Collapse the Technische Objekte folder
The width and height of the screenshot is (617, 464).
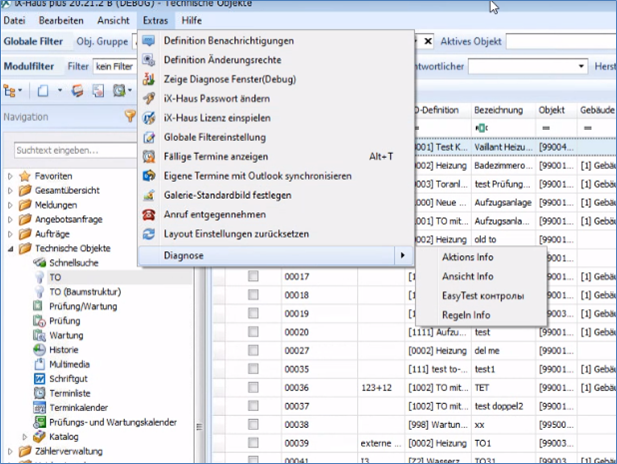[x=11, y=248]
